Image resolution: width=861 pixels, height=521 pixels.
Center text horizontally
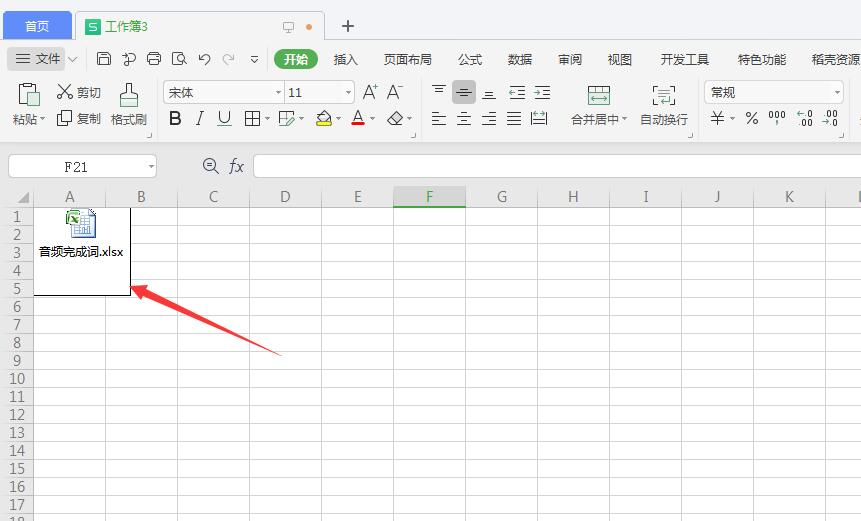tap(464, 118)
